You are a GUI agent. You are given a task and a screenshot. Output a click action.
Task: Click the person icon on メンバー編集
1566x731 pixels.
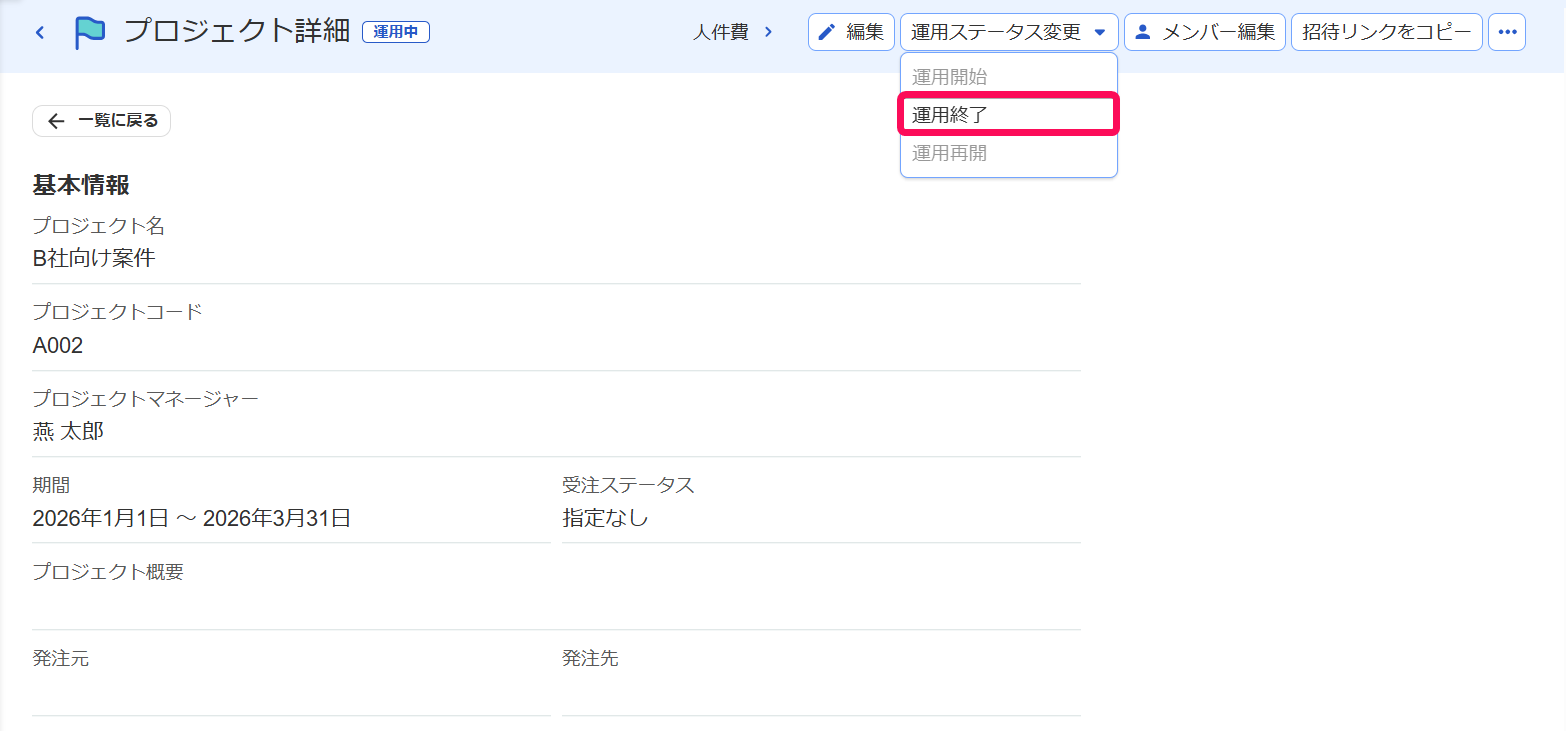(1143, 32)
